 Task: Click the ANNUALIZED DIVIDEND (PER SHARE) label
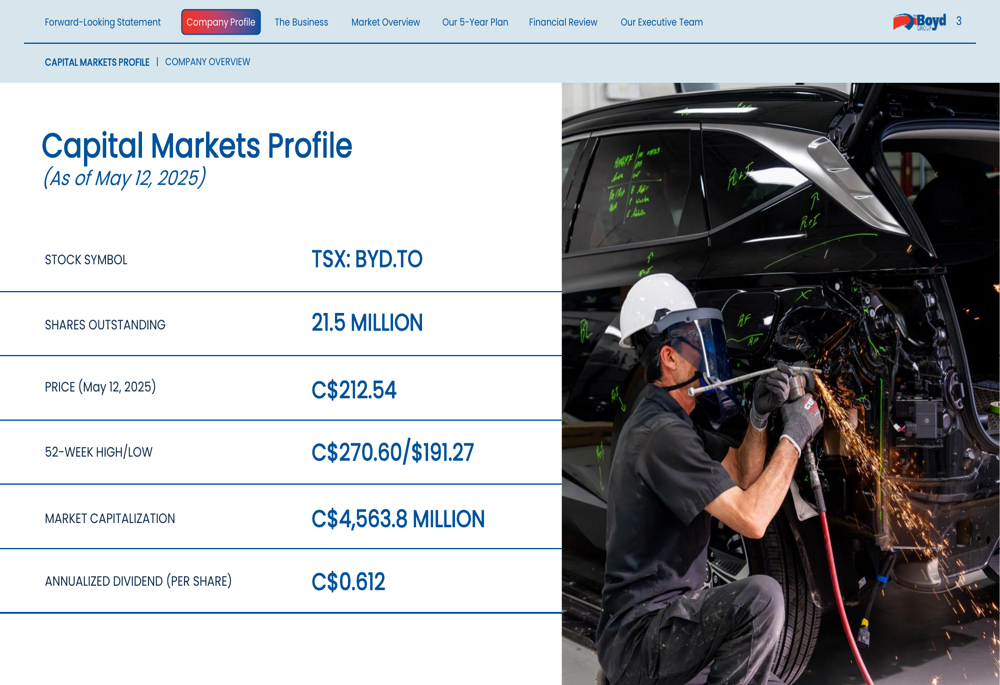click(x=138, y=581)
